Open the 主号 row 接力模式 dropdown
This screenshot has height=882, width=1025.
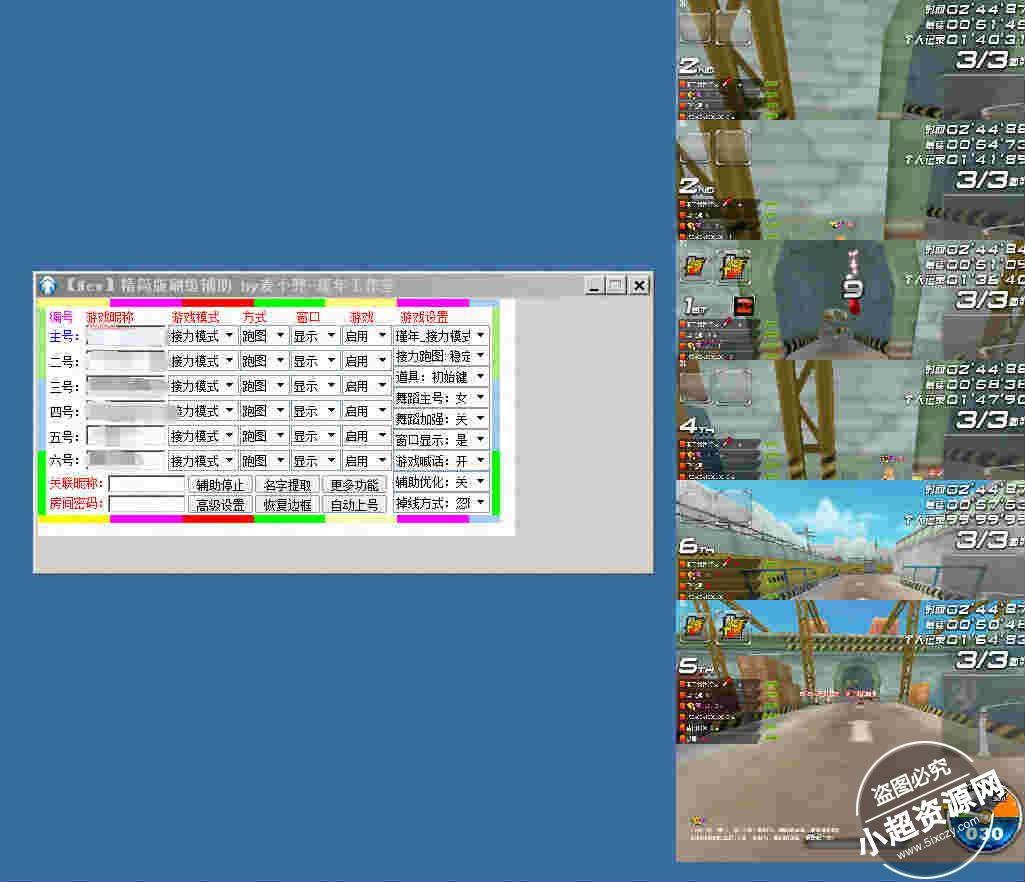229,336
